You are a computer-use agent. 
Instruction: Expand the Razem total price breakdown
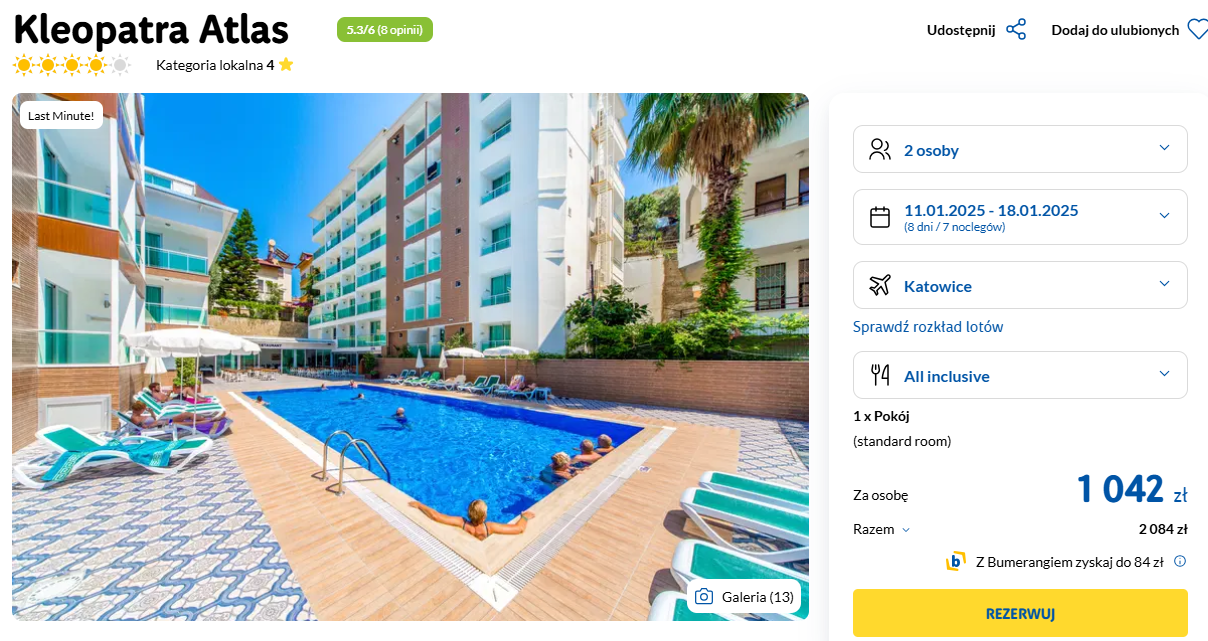[882, 530]
